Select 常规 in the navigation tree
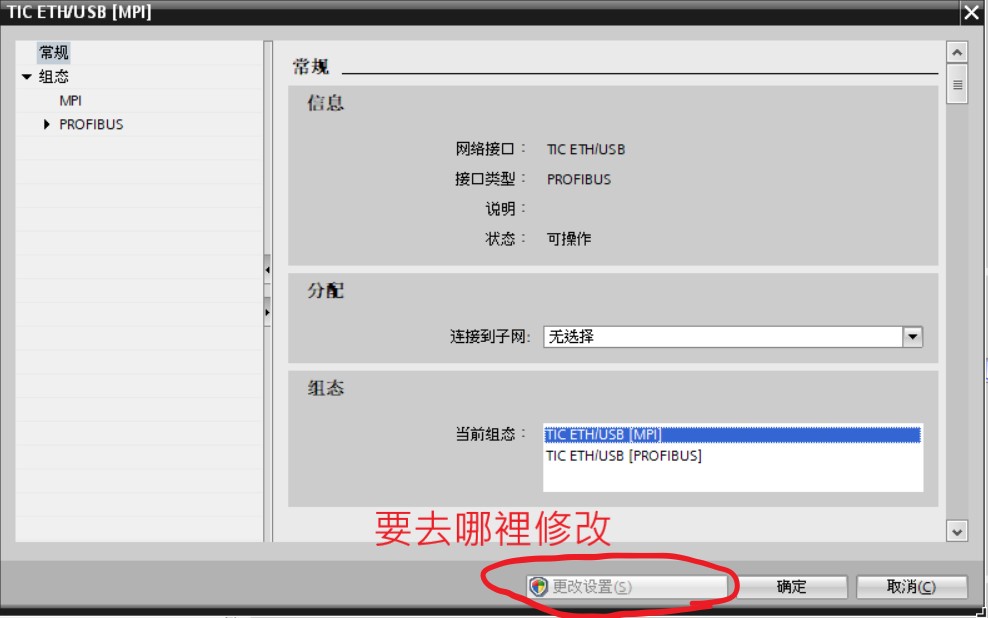The width and height of the screenshot is (988, 618). point(54,52)
